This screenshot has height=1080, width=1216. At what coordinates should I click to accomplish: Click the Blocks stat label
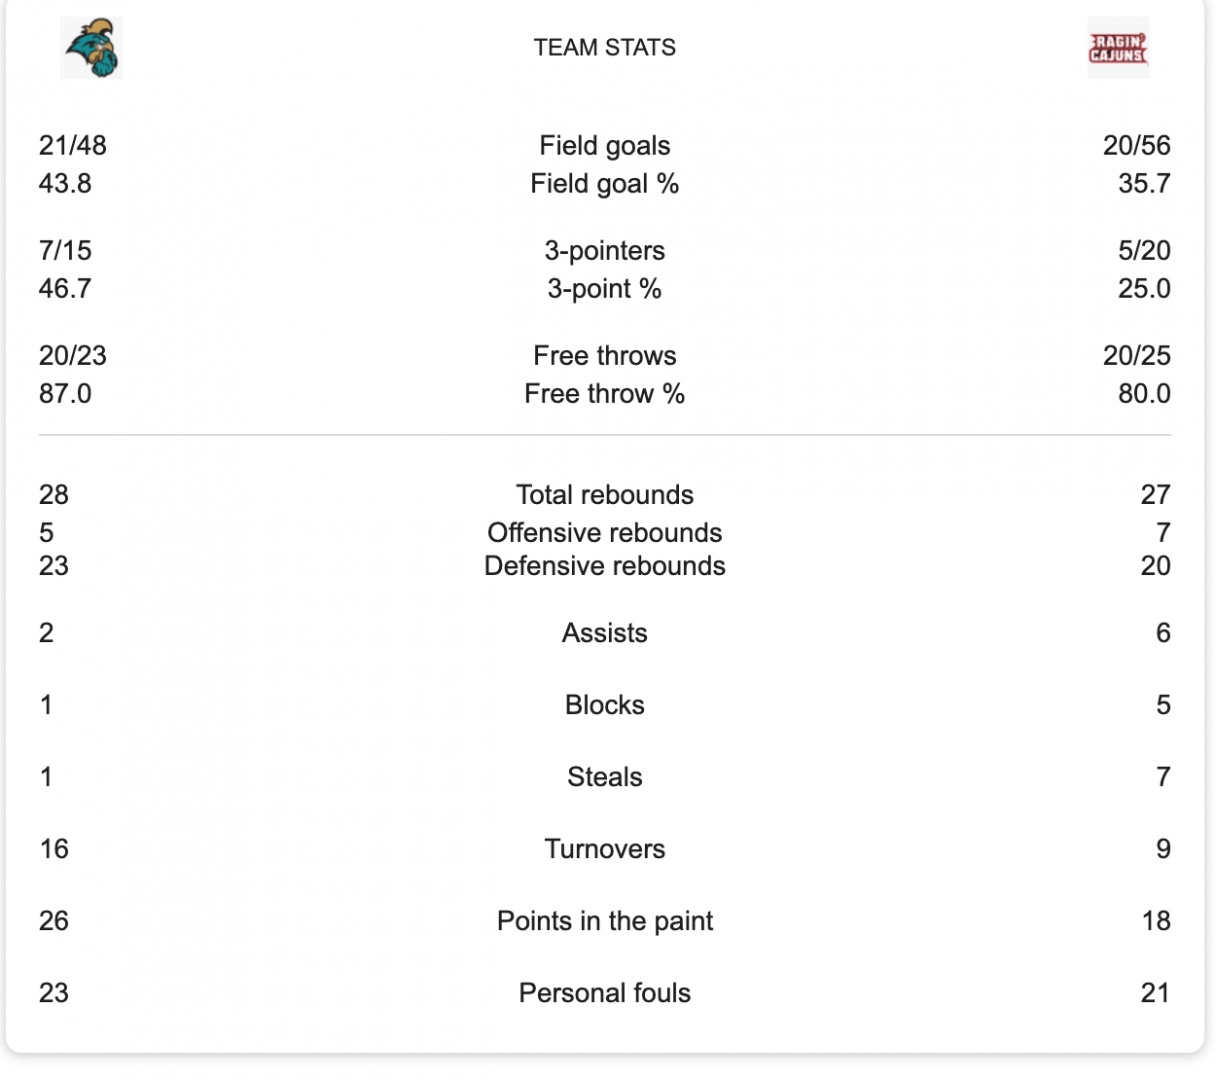604,705
